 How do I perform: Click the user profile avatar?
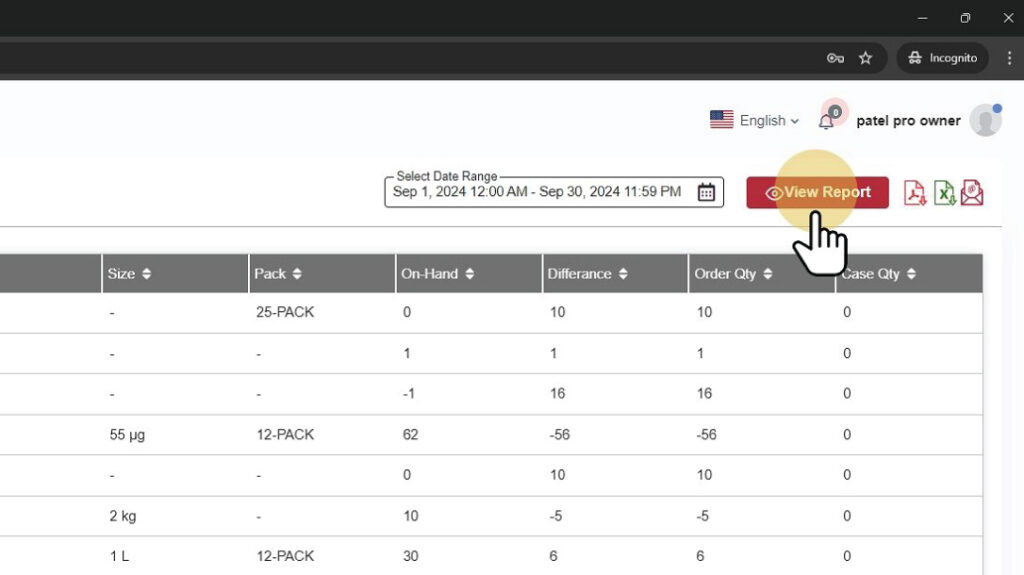[985, 120]
